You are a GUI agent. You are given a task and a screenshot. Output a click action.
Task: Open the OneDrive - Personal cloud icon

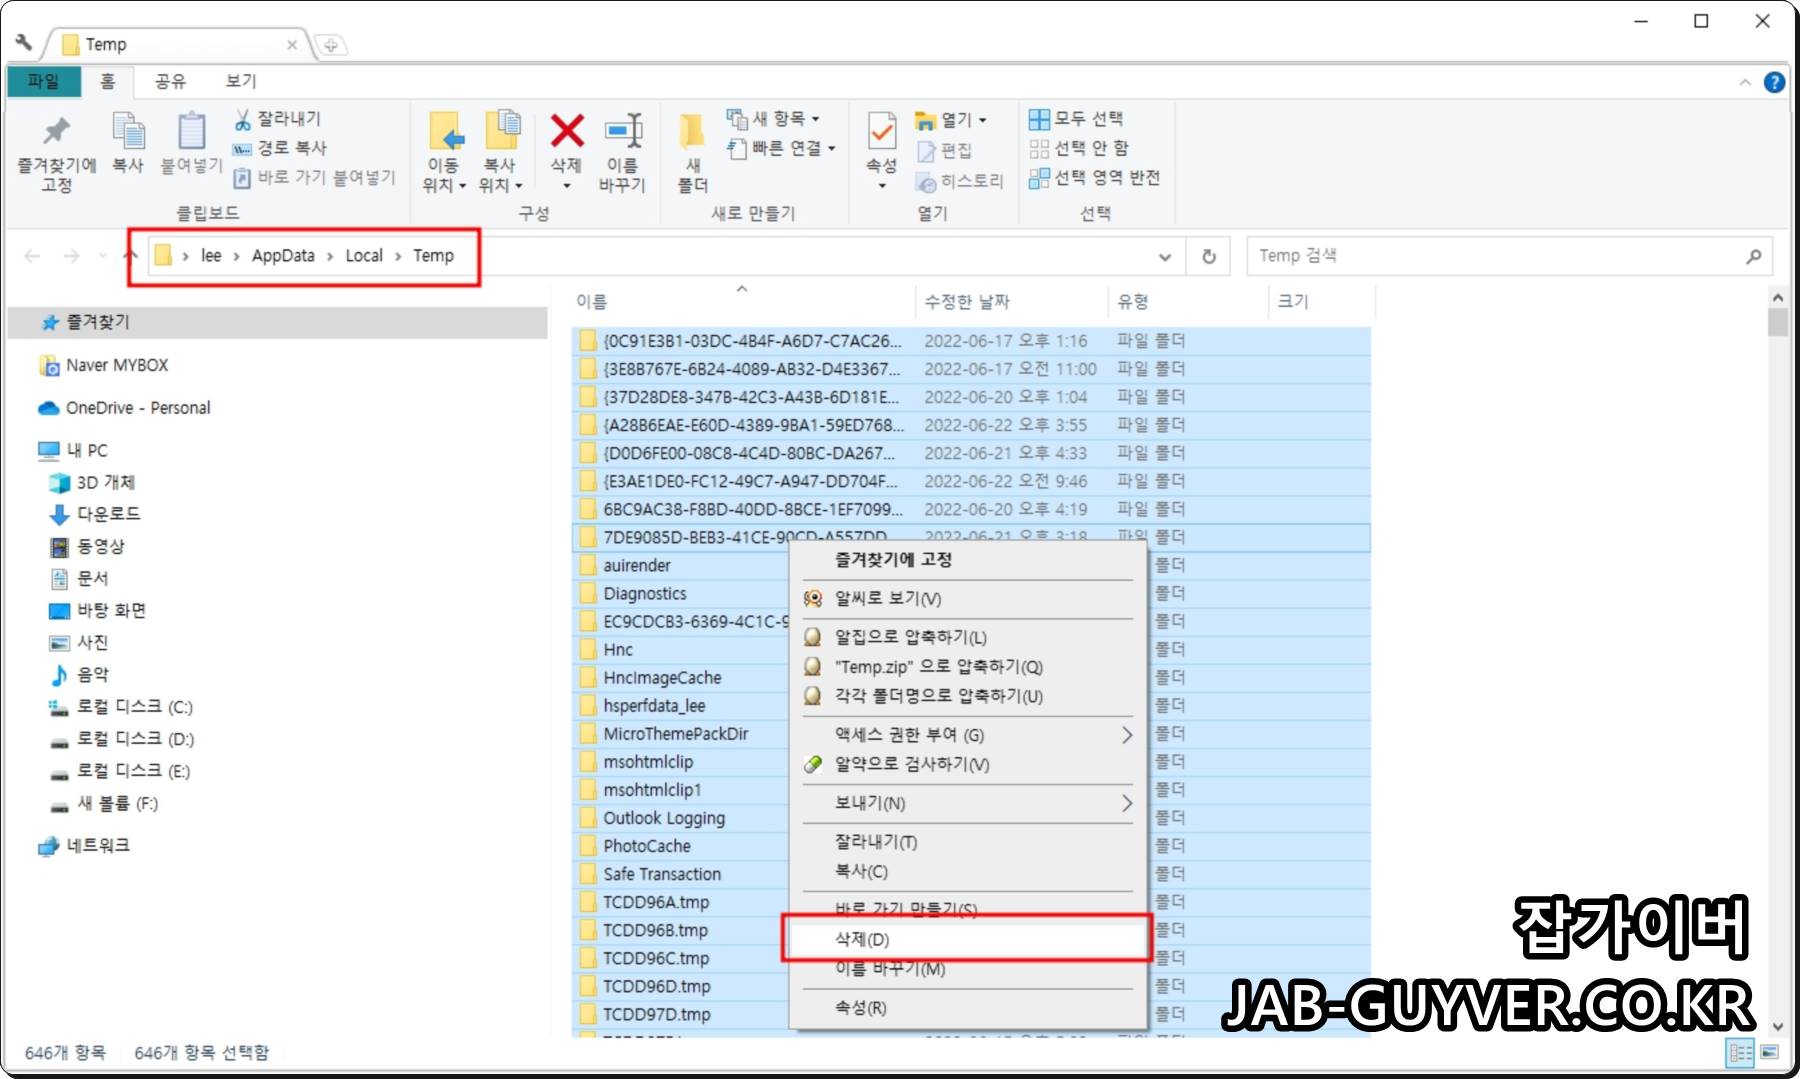pos(47,407)
